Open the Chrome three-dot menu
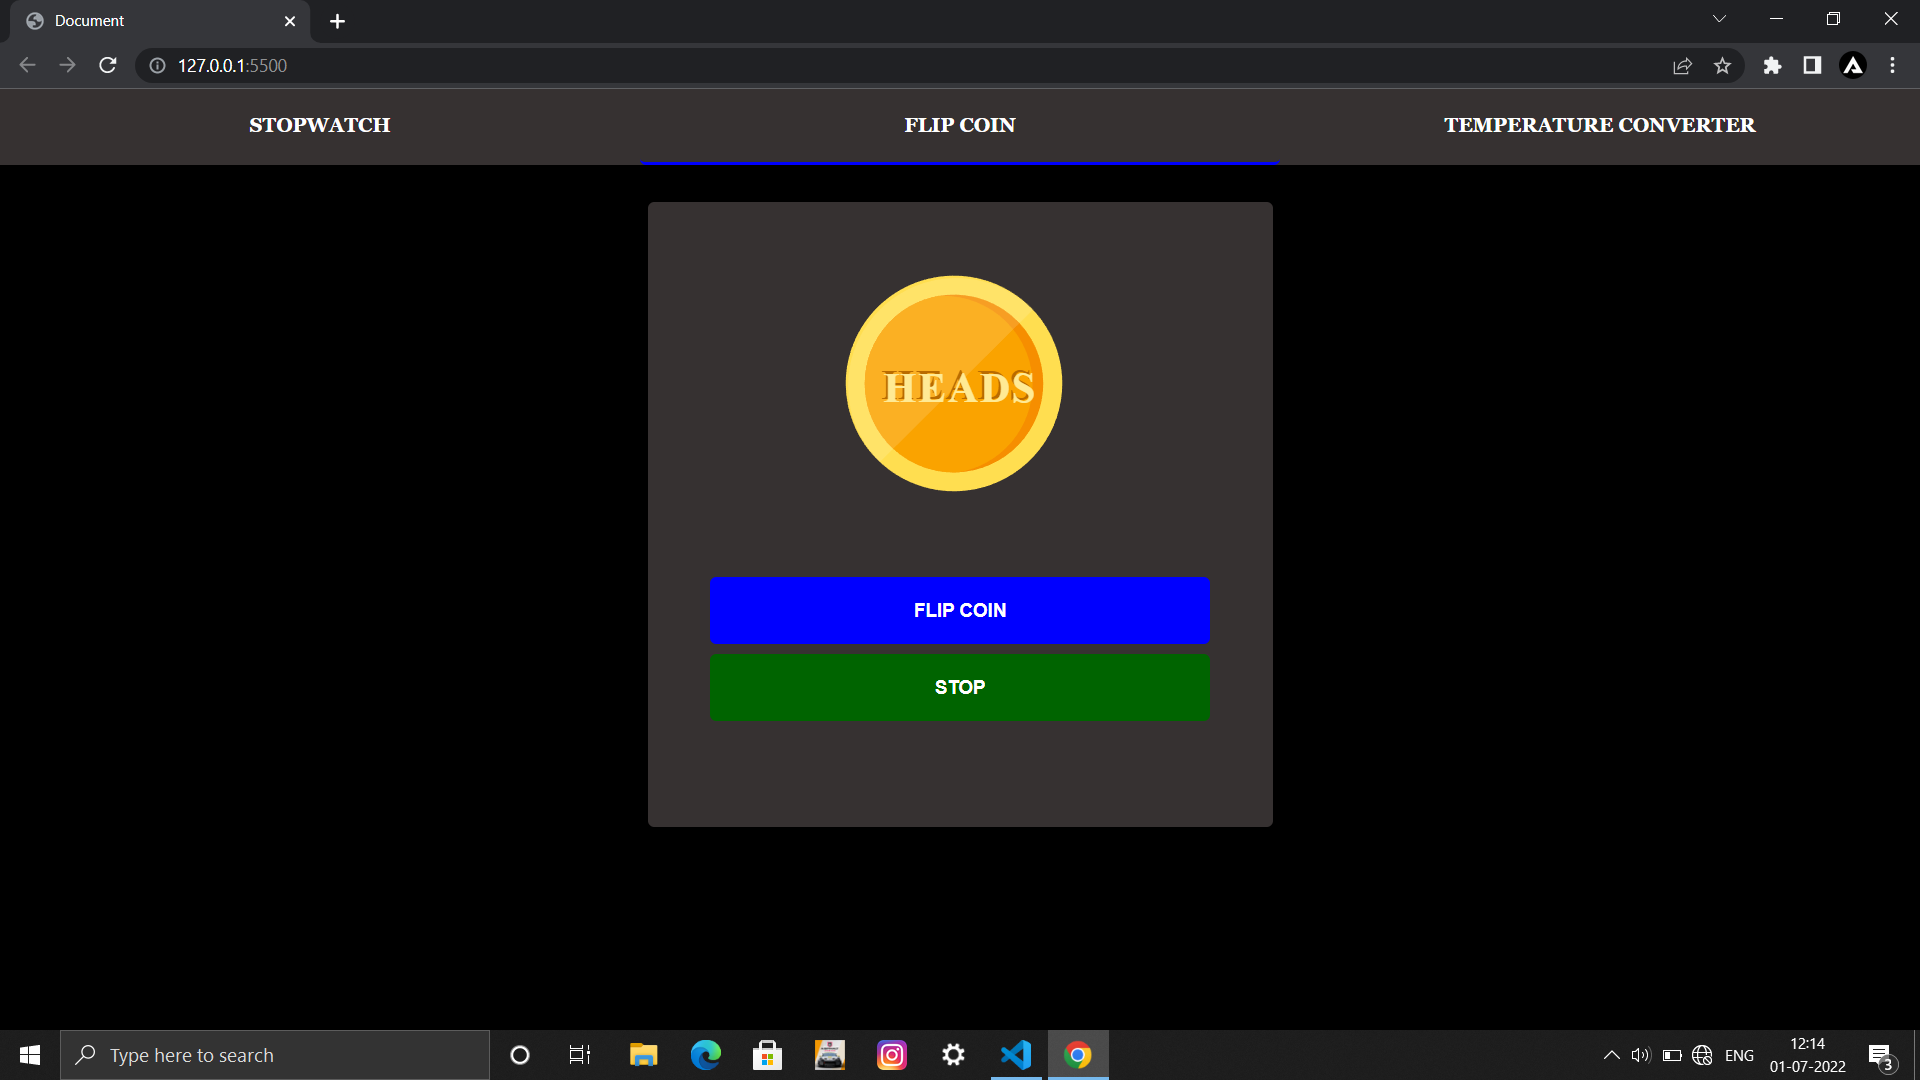This screenshot has height=1080, width=1920. point(1892,65)
